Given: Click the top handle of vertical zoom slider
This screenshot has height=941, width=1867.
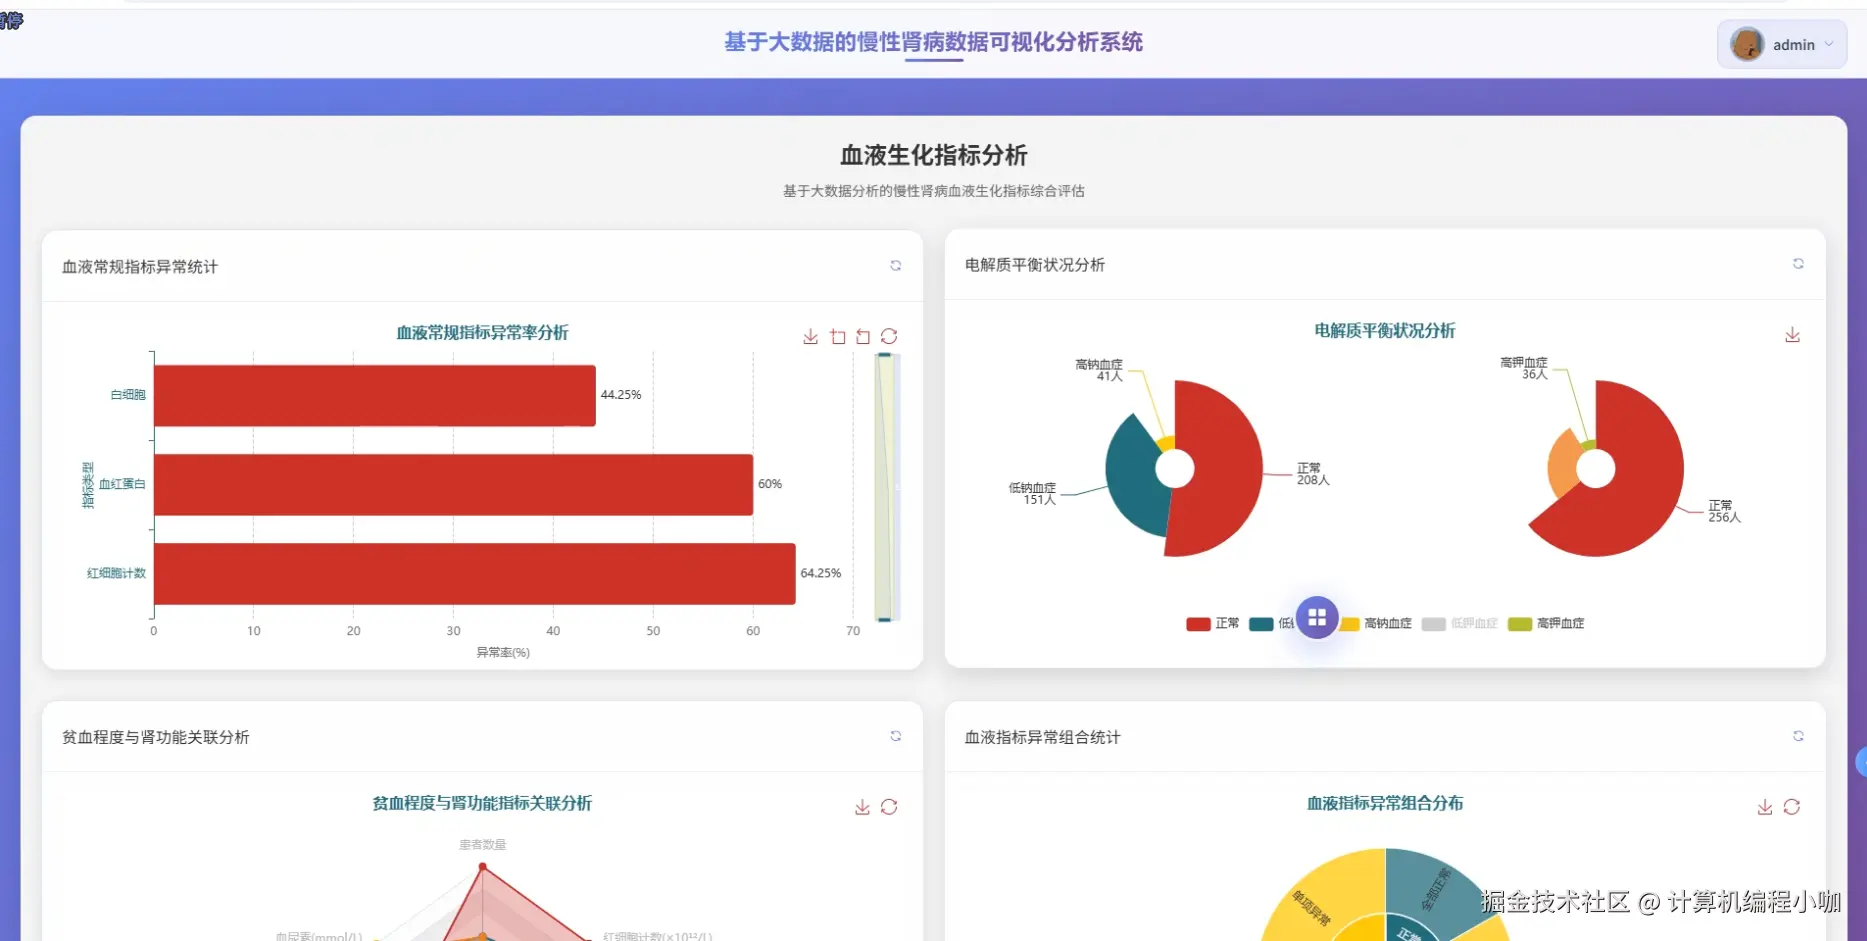Looking at the screenshot, I should coord(884,355).
